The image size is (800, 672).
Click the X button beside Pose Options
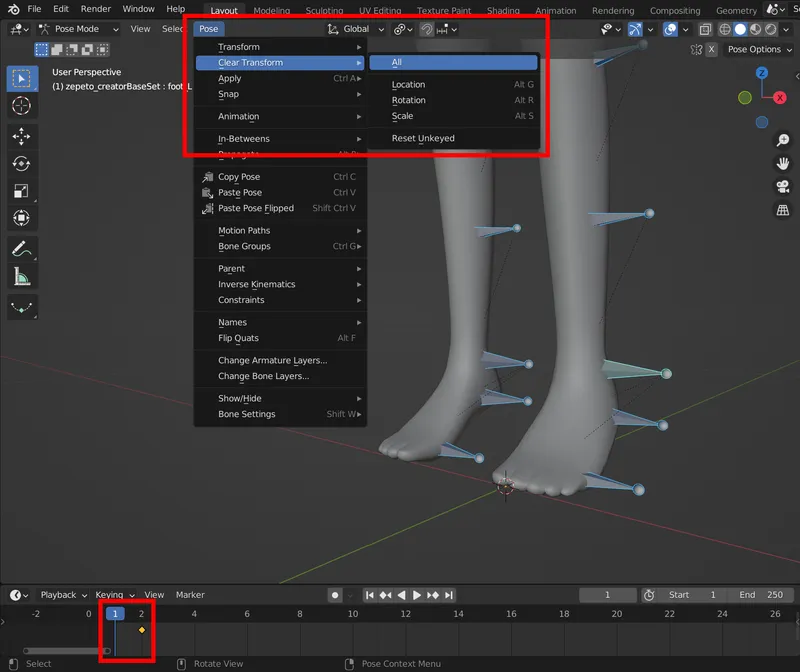(712, 50)
